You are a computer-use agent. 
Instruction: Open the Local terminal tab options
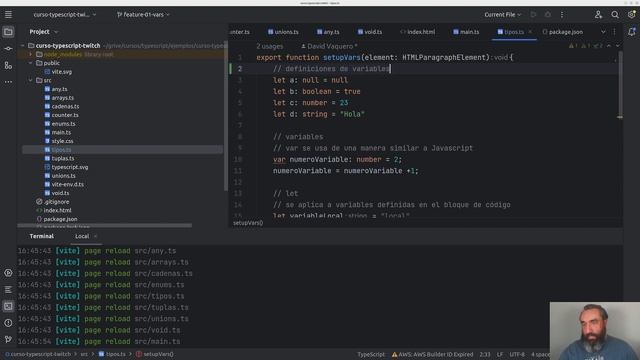tap(96, 236)
